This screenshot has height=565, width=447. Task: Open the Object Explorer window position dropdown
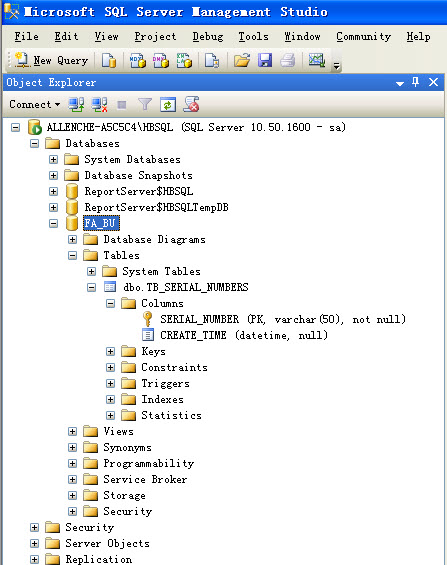tap(399, 83)
